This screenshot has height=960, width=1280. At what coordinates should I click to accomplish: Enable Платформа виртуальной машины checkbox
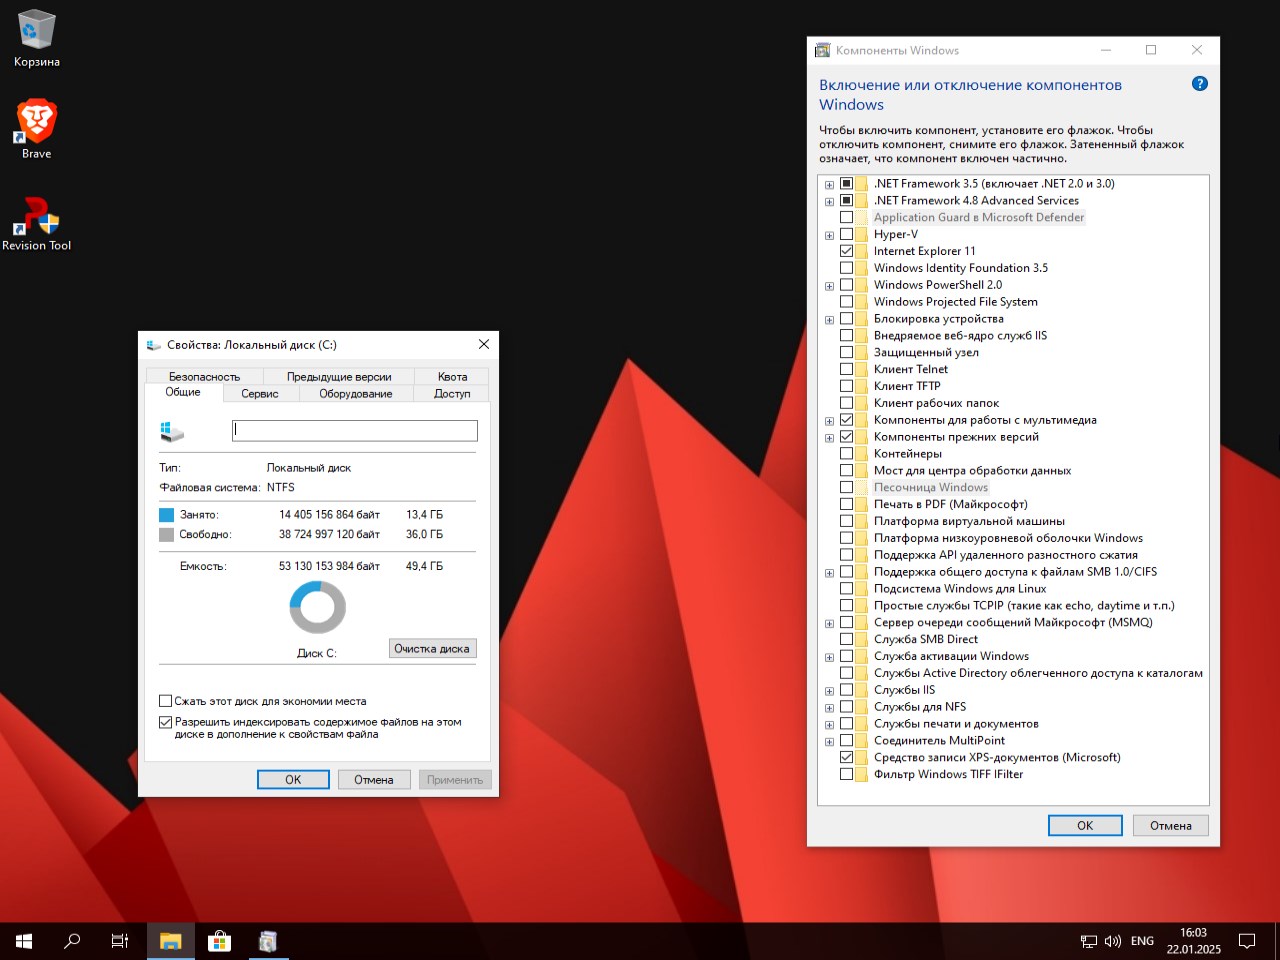click(x=847, y=521)
